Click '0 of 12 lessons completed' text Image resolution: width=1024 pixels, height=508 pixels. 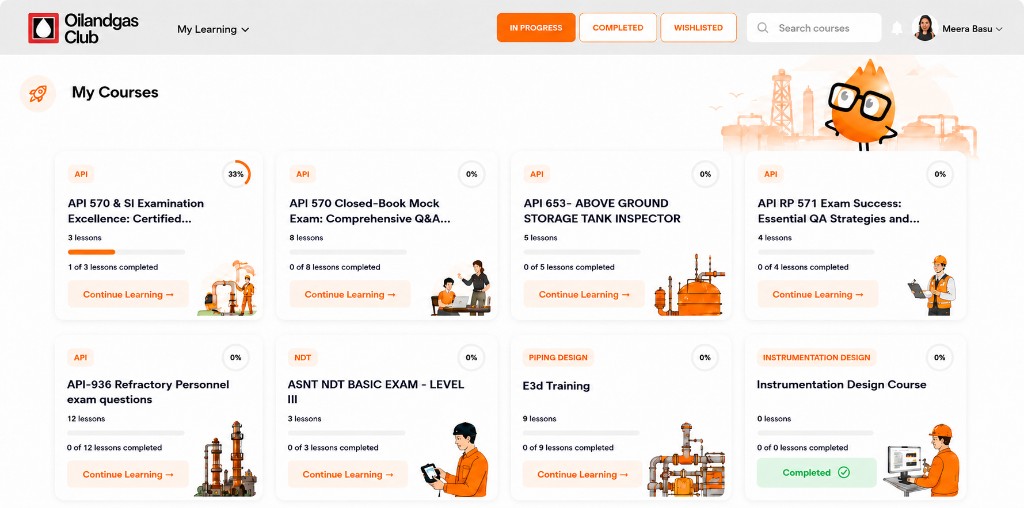[114, 448]
